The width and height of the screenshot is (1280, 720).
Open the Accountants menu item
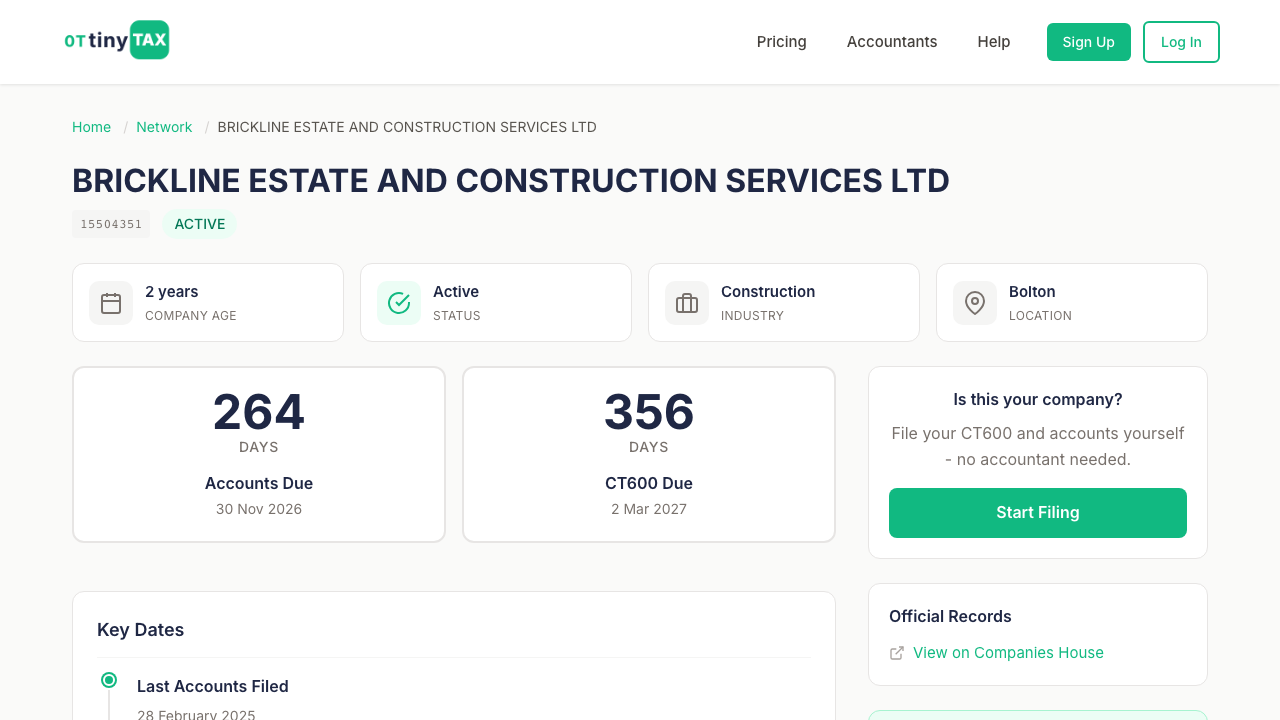click(x=892, y=41)
